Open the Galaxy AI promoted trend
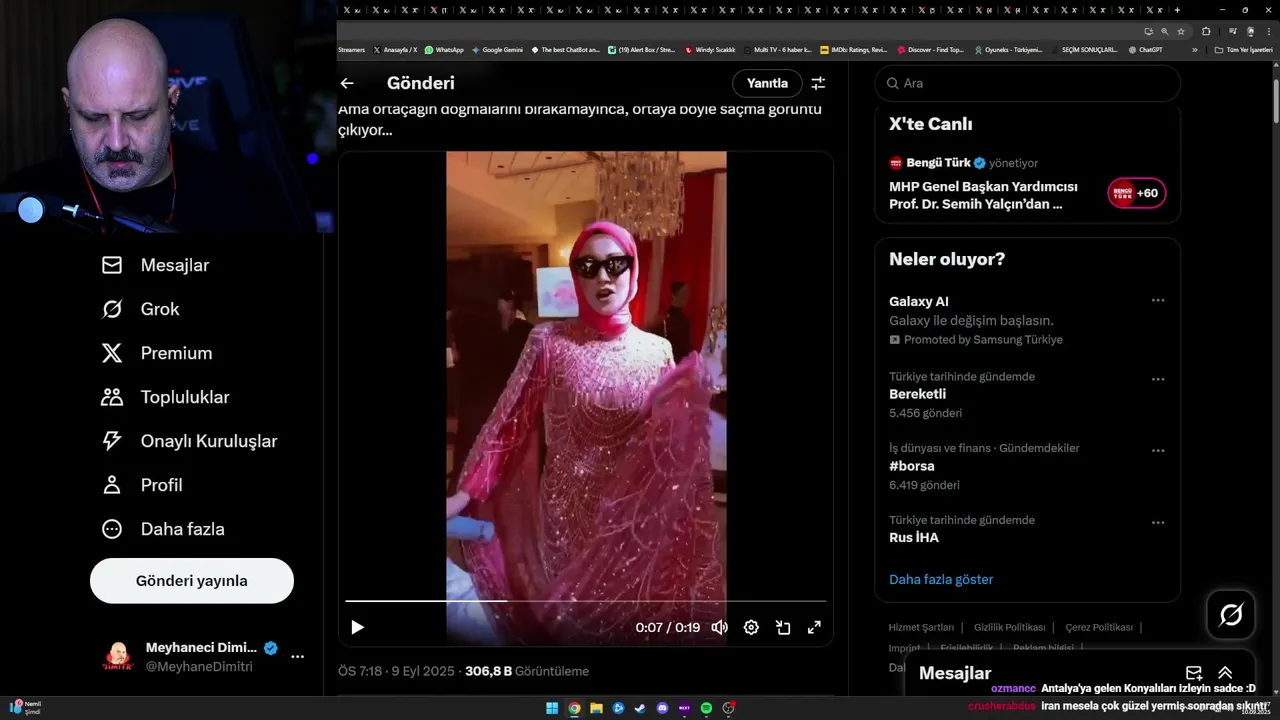 click(1028, 320)
